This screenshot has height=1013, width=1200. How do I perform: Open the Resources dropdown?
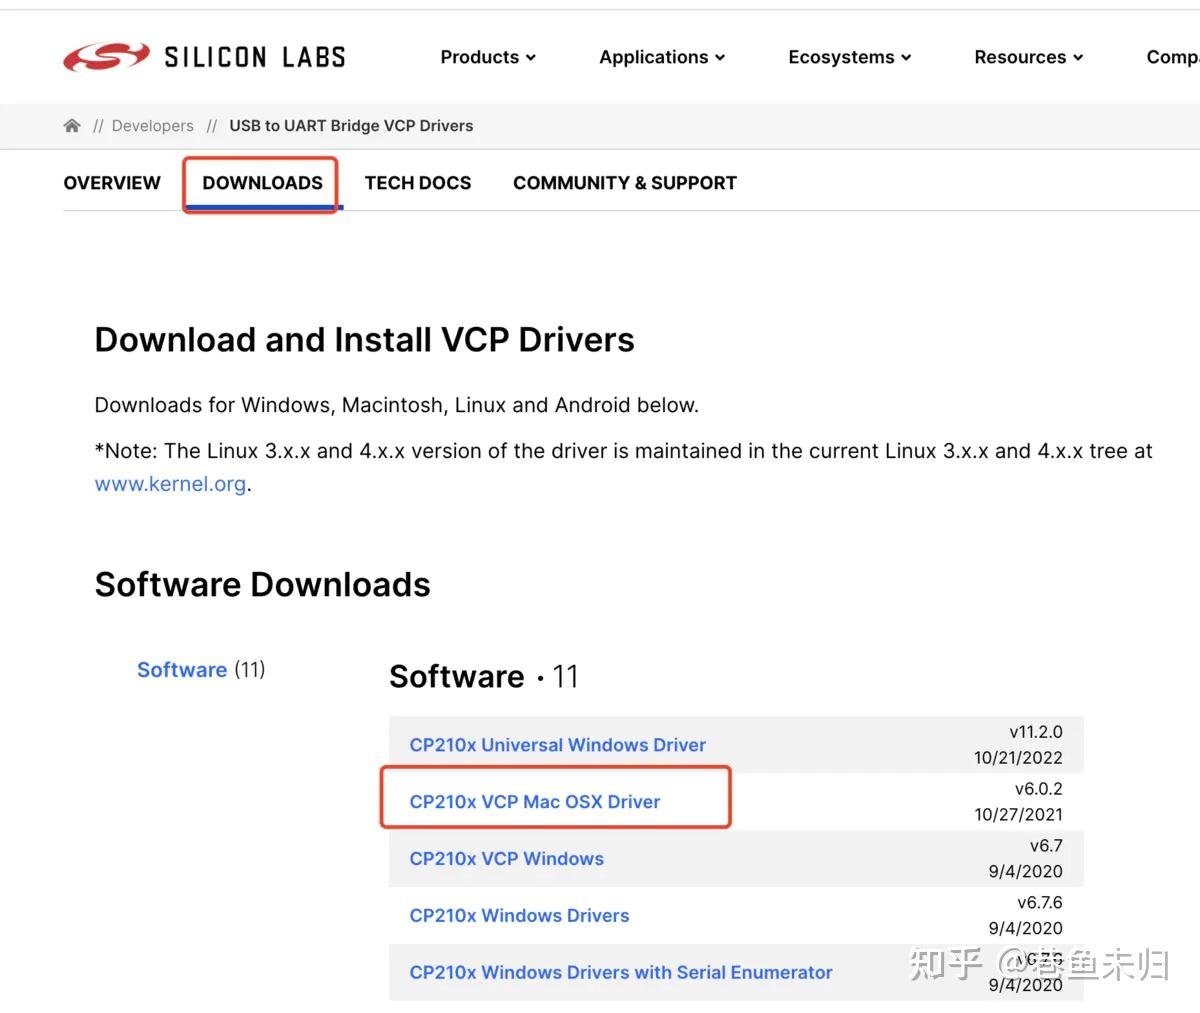1028,57
